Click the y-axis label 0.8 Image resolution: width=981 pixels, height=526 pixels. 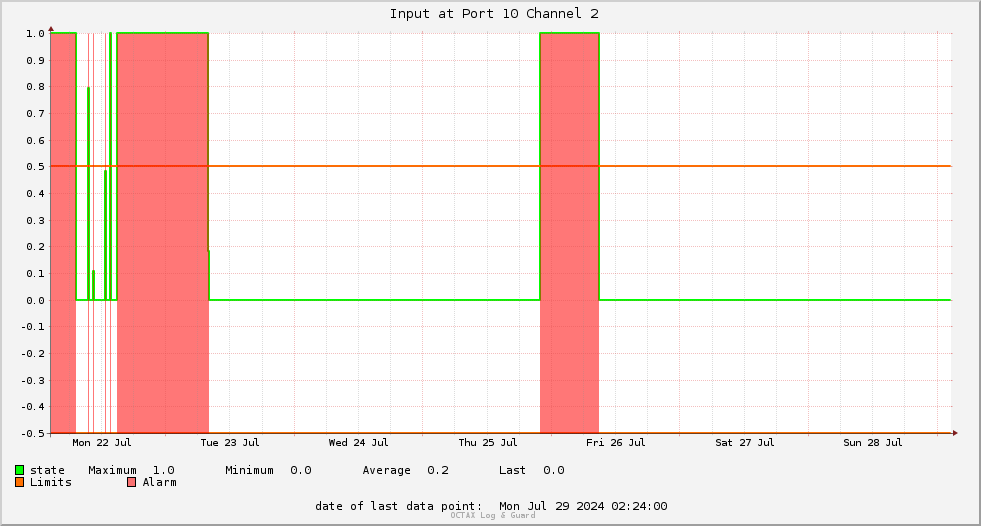pyautogui.click(x=35, y=87)
